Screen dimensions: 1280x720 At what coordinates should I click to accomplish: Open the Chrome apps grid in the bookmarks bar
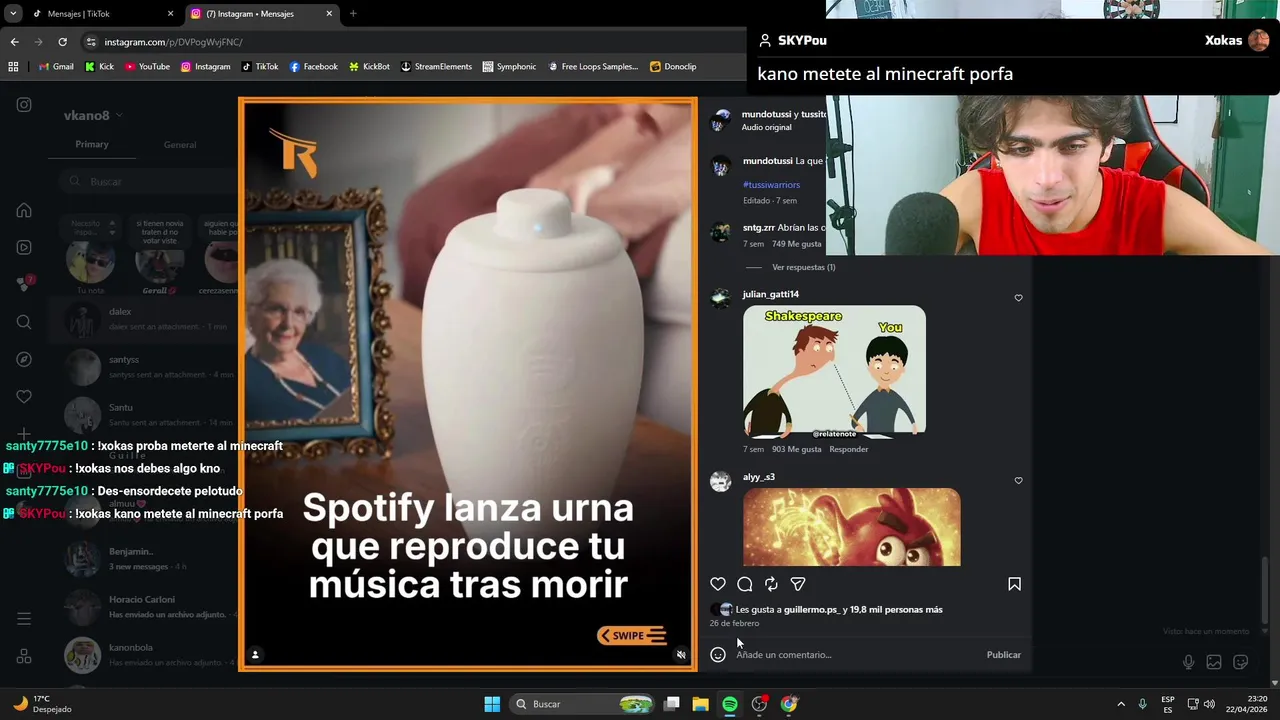point(13,67)
